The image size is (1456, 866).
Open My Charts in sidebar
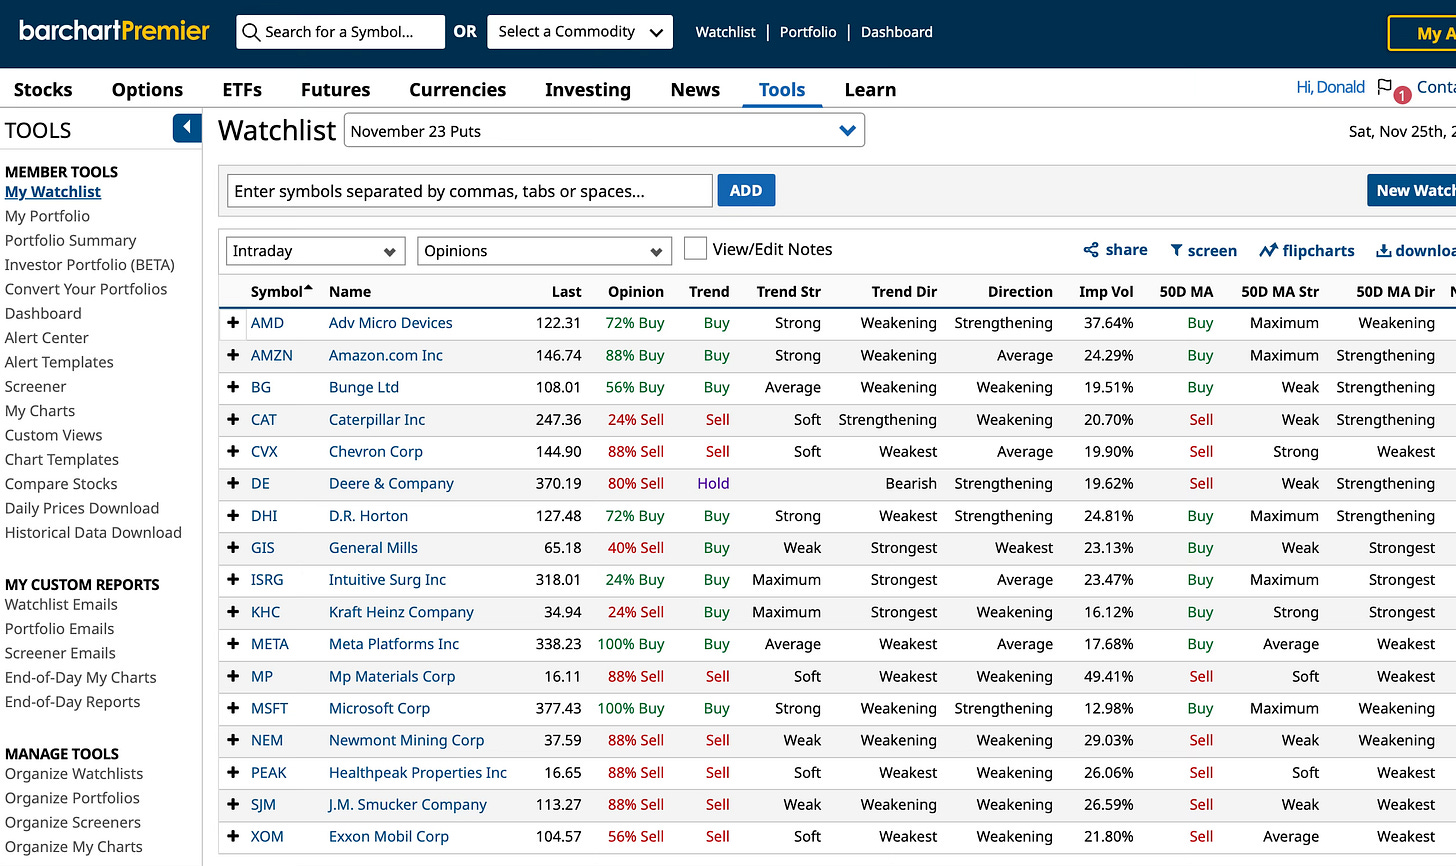pyautogui.click(x=40, y=411)
